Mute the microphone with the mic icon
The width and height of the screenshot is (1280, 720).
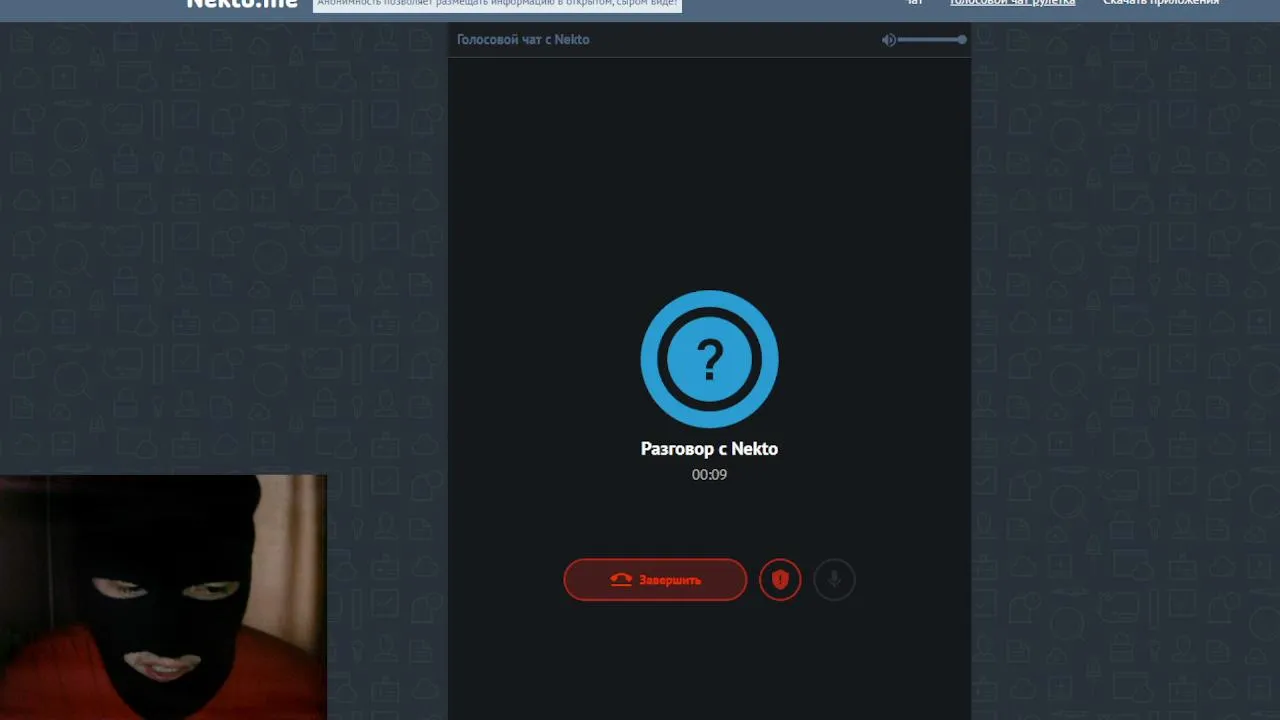tap(834, 580)
